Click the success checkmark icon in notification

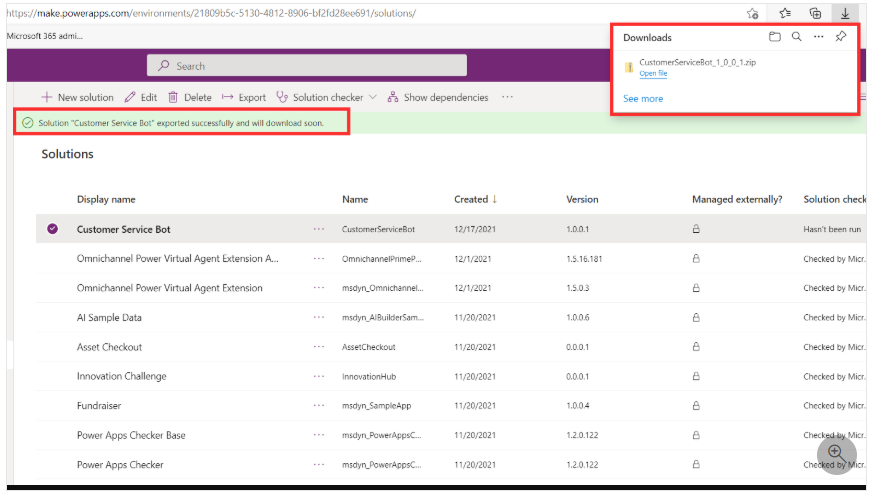pyautogui.click(x=28, y=122)
